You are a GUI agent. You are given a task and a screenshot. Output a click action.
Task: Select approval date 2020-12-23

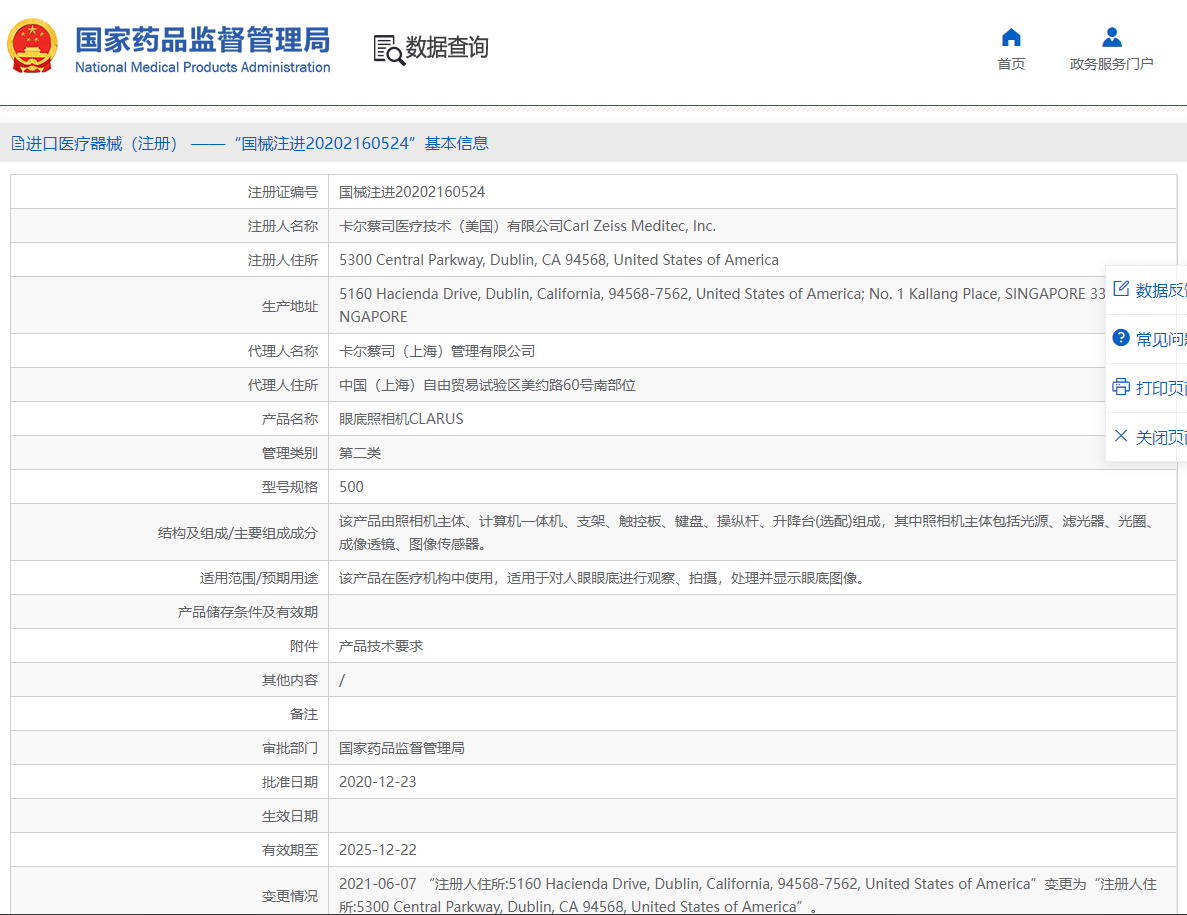click(378, 782)
